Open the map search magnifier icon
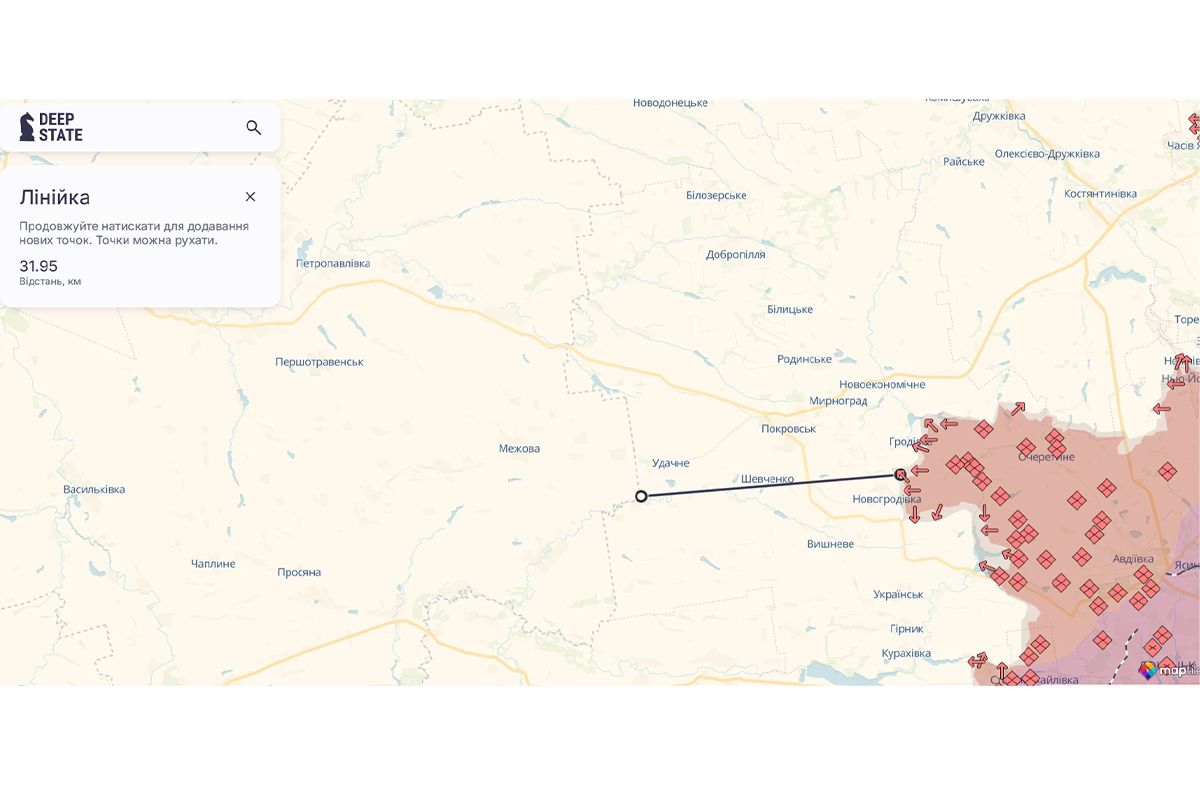 pos(253,127)
